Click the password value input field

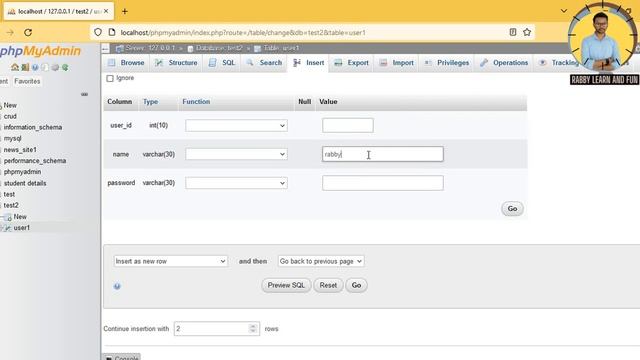coord(382,183)
